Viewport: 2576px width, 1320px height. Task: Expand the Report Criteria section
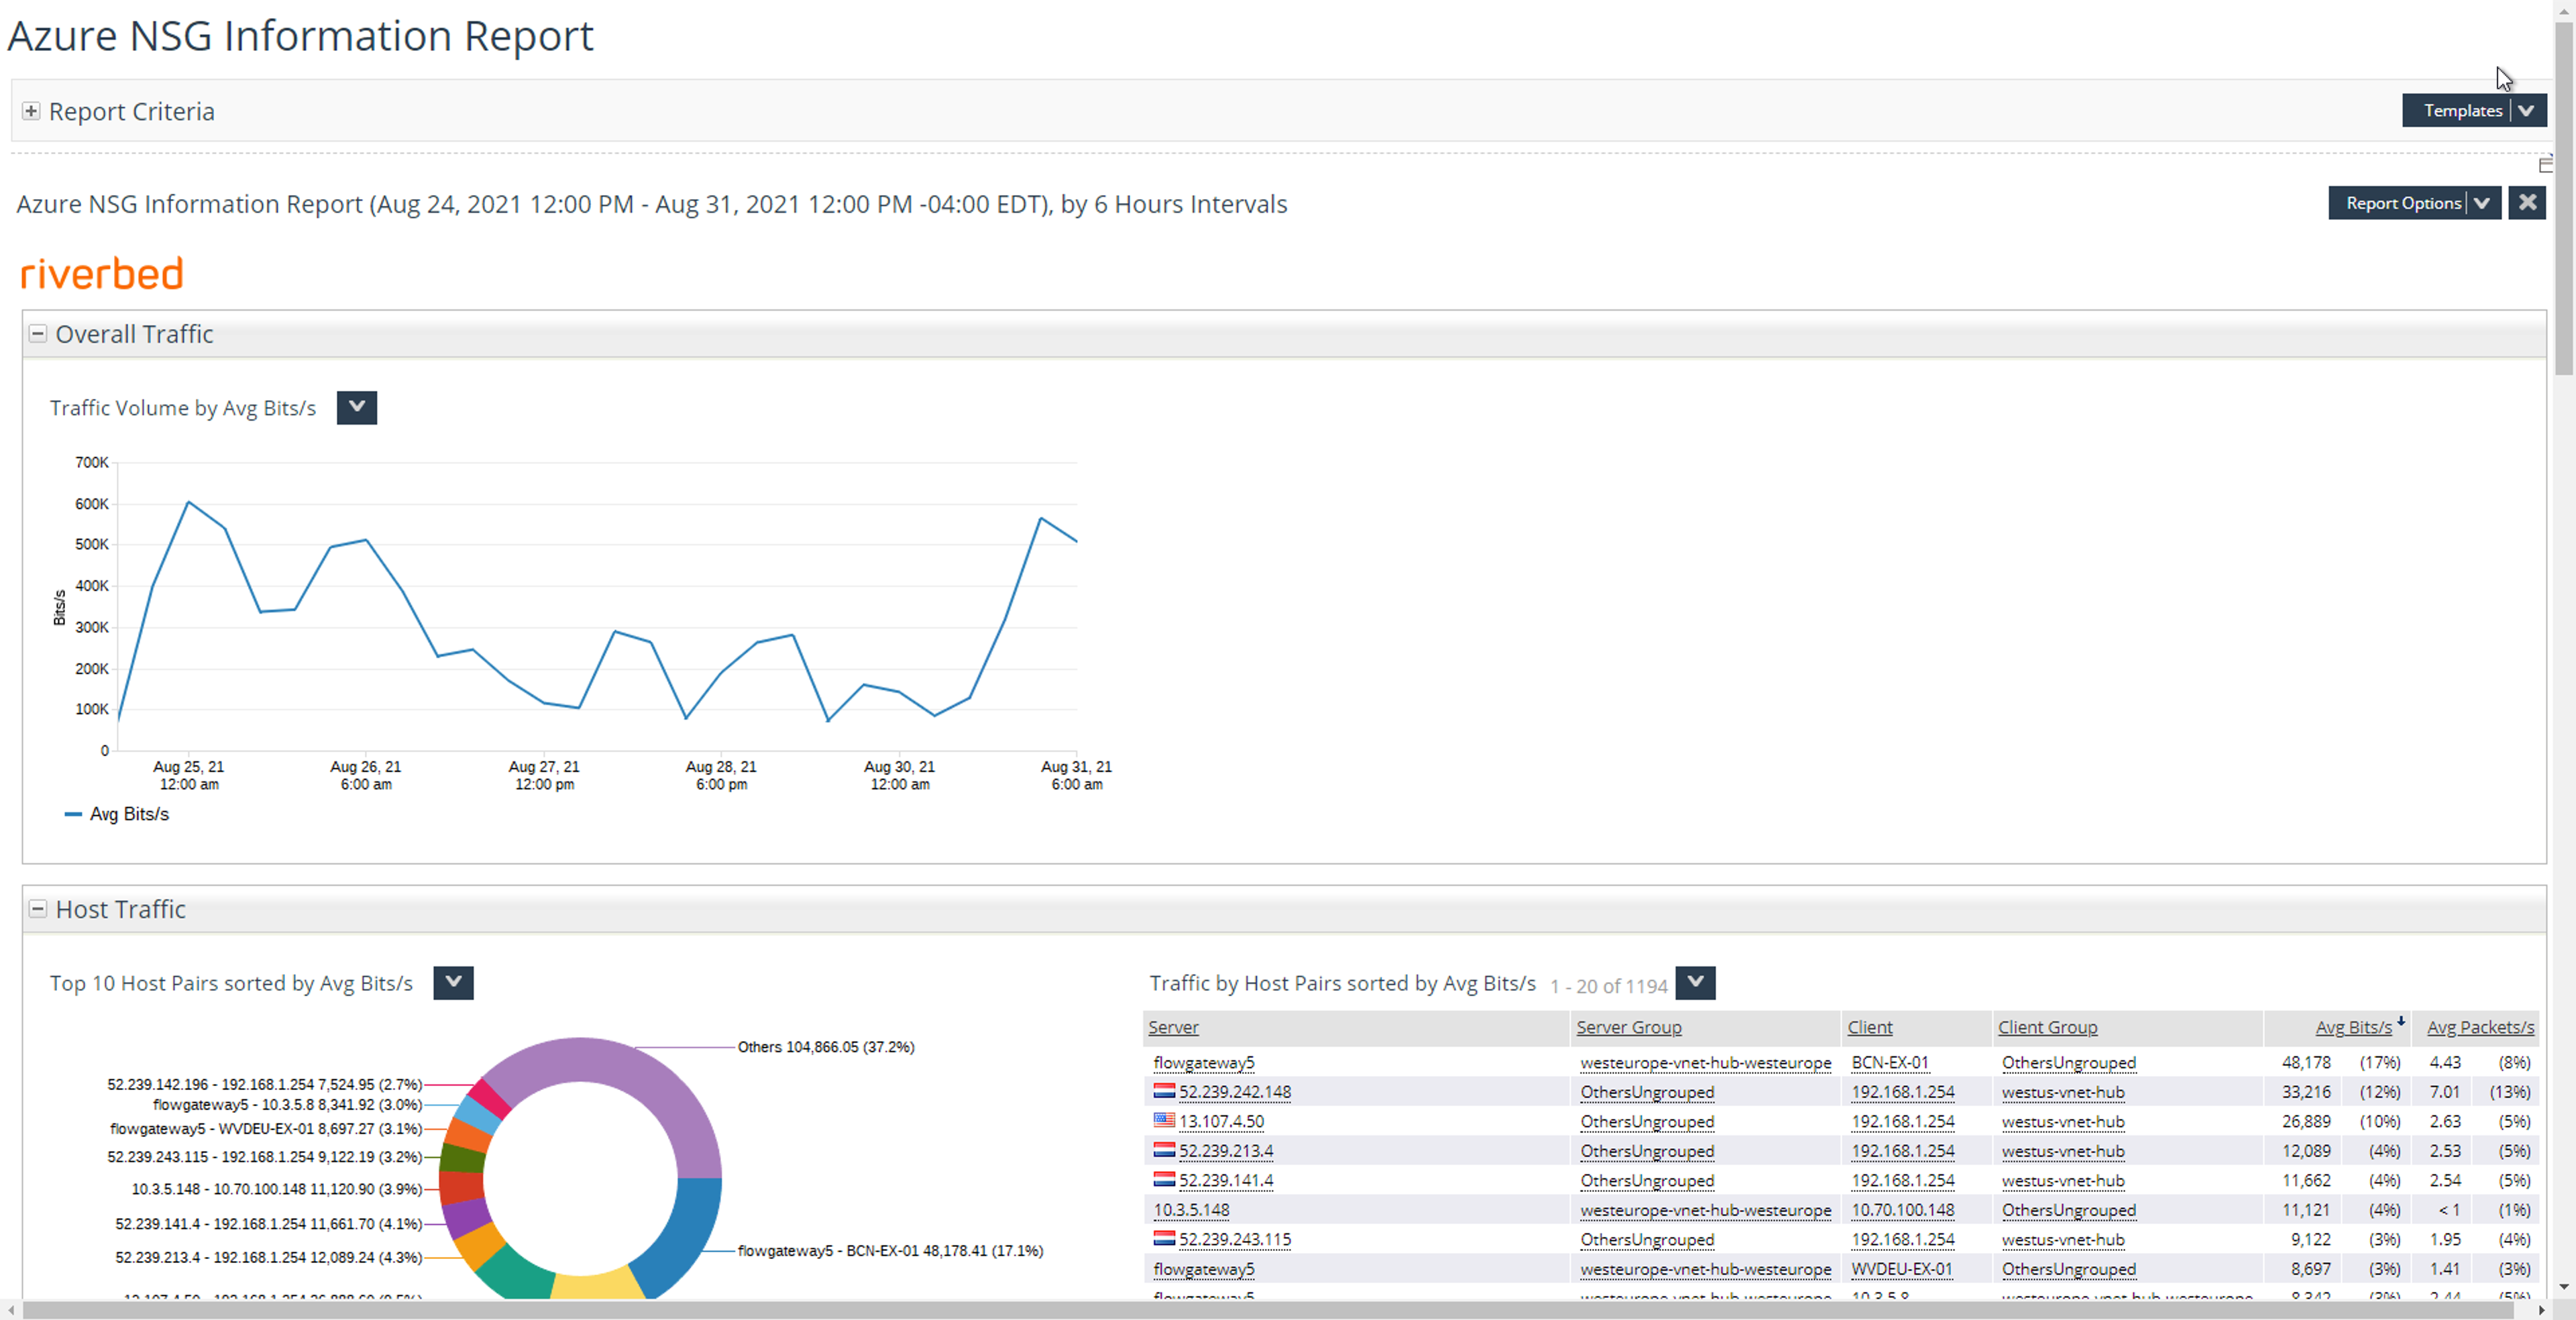point(31,111)
